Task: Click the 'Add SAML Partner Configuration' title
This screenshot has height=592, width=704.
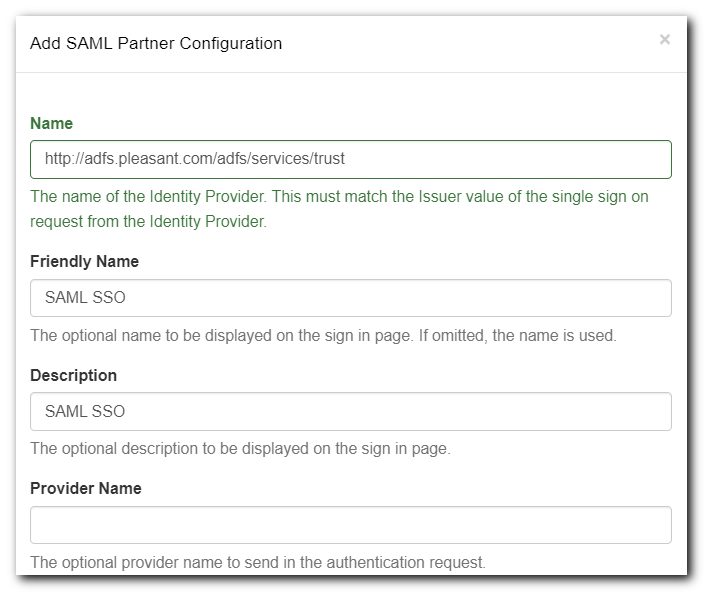Action: point(156,44)
